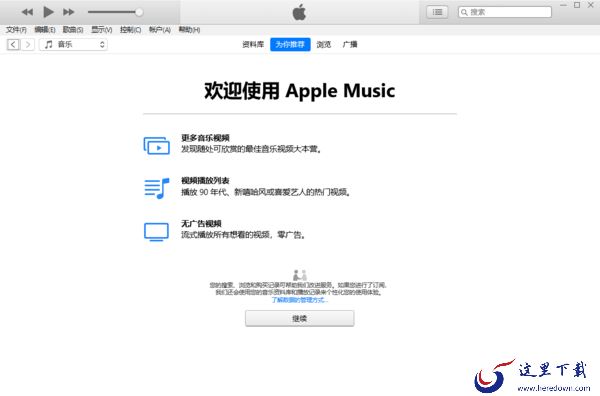Open the 控制(C) menu
Viewport: 600px width, 396px height.
[130, 30]
